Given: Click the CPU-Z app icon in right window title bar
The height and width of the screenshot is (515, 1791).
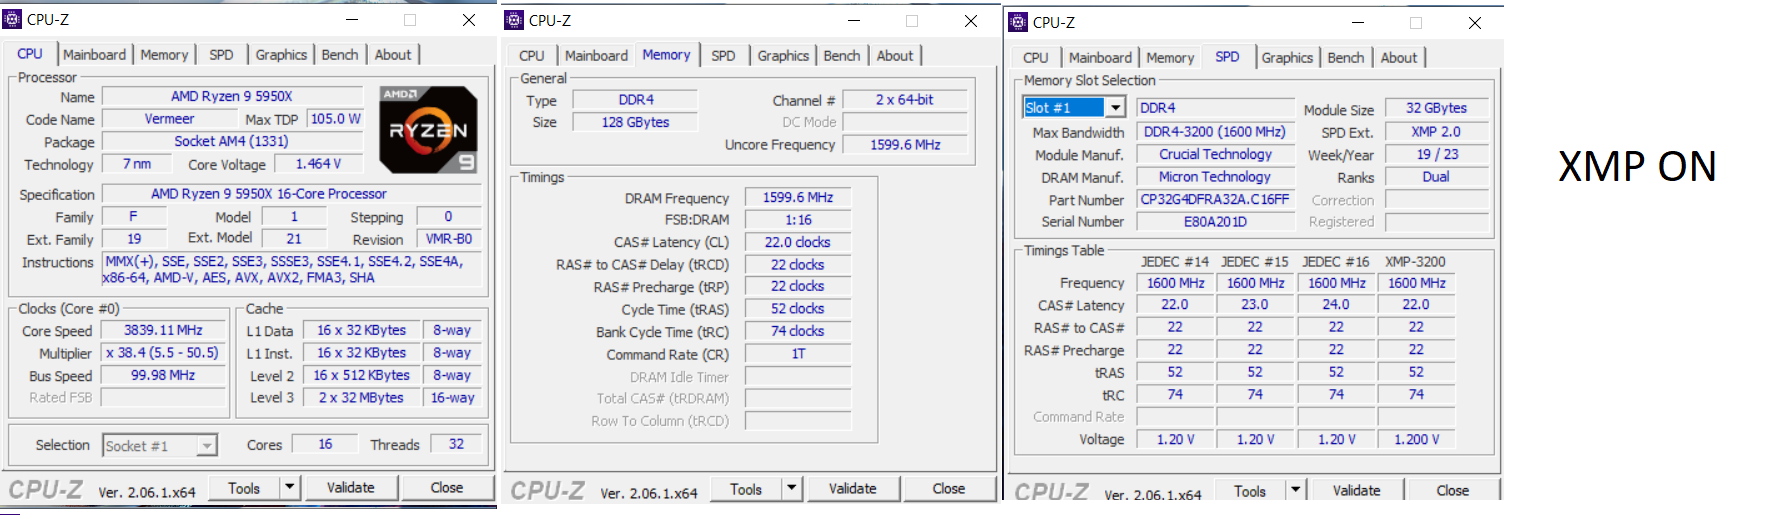Looking at the screenshot, I should pyautogui.click(x=1018, y=22).
